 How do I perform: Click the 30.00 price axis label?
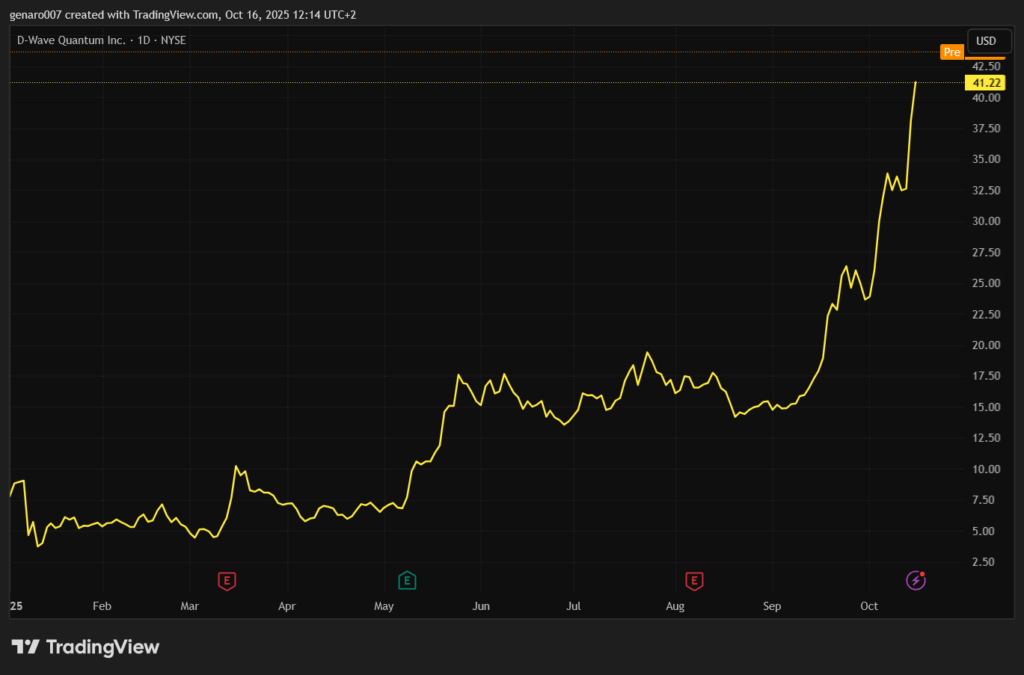(985, 222)
